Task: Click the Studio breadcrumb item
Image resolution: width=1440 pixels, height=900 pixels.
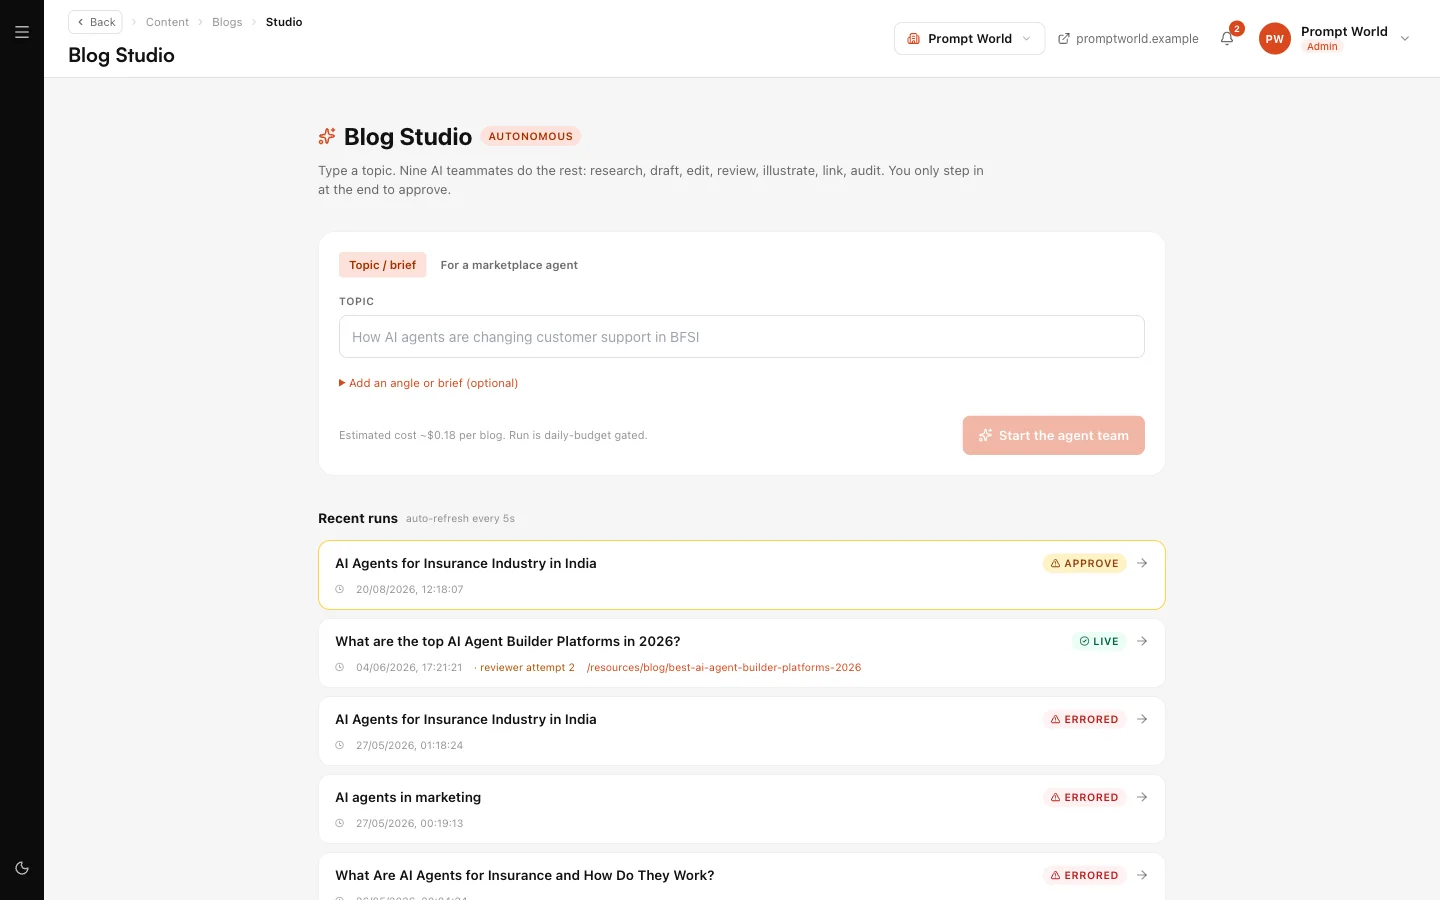Action: coord(284,22)
